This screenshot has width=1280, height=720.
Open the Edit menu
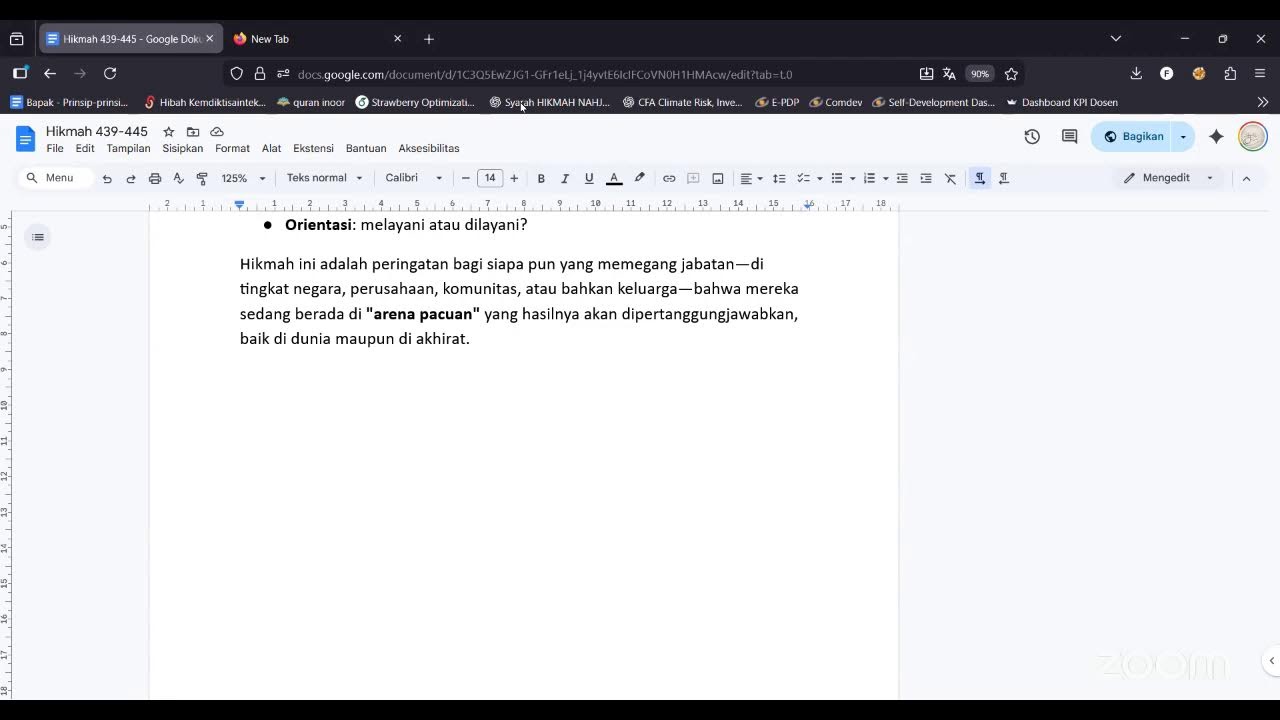pyautogui.click(x=85, y=148)
